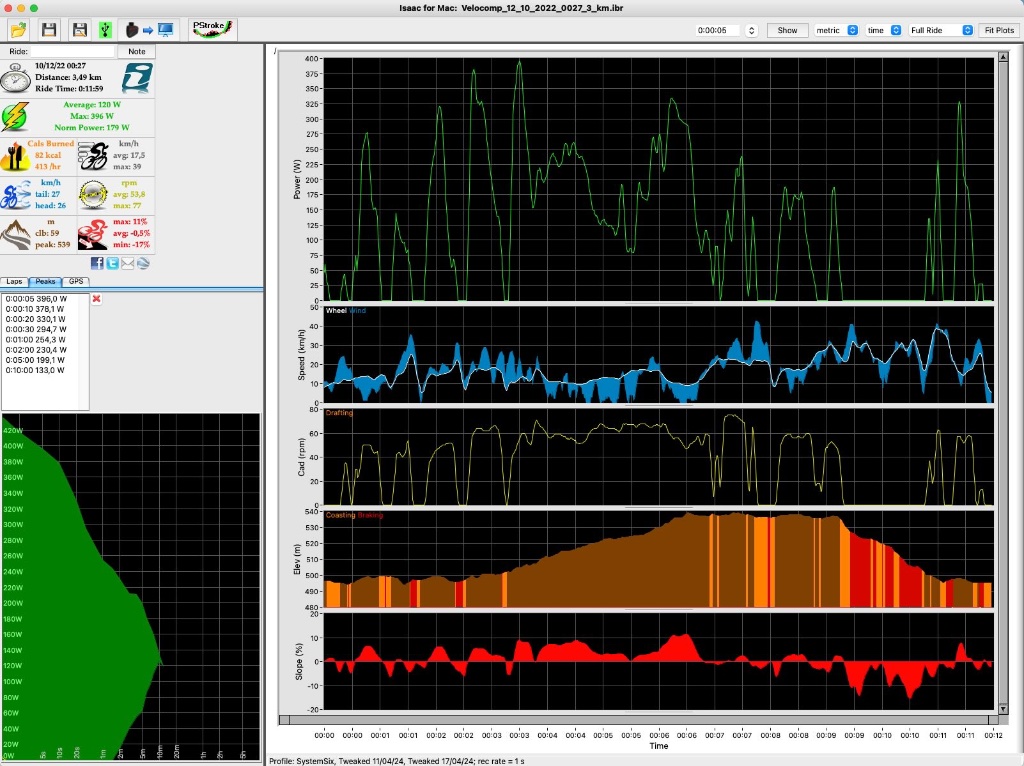Image resolution: width=1024 pixels, height=766 pixels.
Task: Click the green USB device icon
Action: [105, 29]
